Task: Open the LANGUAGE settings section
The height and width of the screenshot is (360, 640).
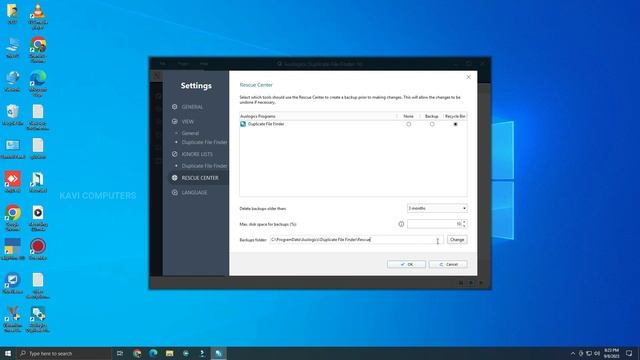Action: coord(194,193)
